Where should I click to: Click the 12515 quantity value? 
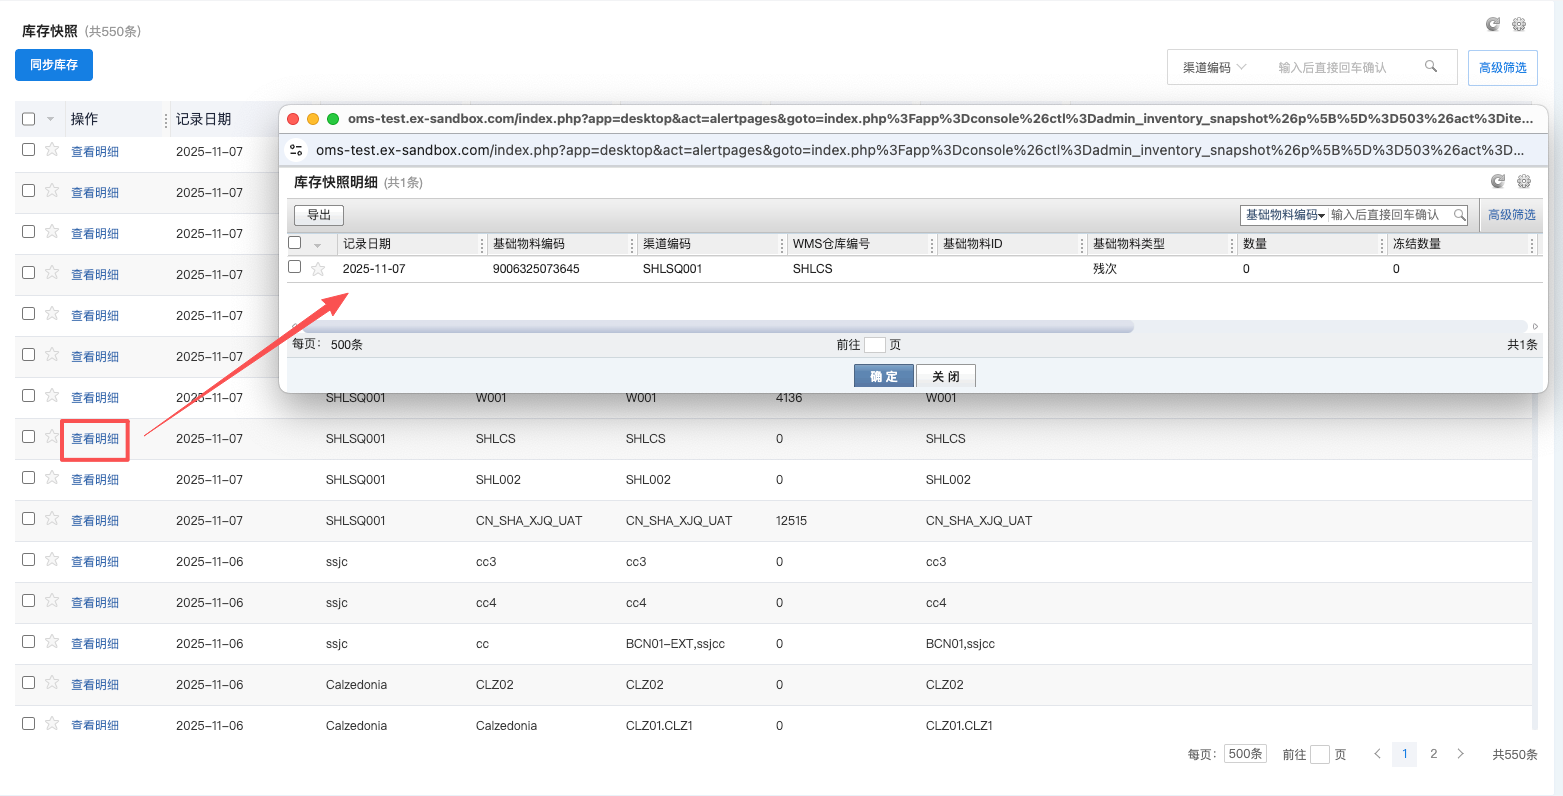(791, 521)
